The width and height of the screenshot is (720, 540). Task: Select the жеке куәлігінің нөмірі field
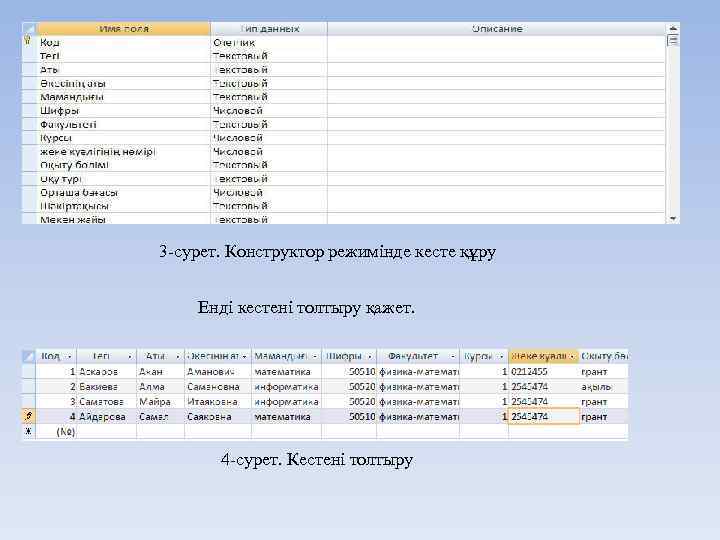click(124, 152)
